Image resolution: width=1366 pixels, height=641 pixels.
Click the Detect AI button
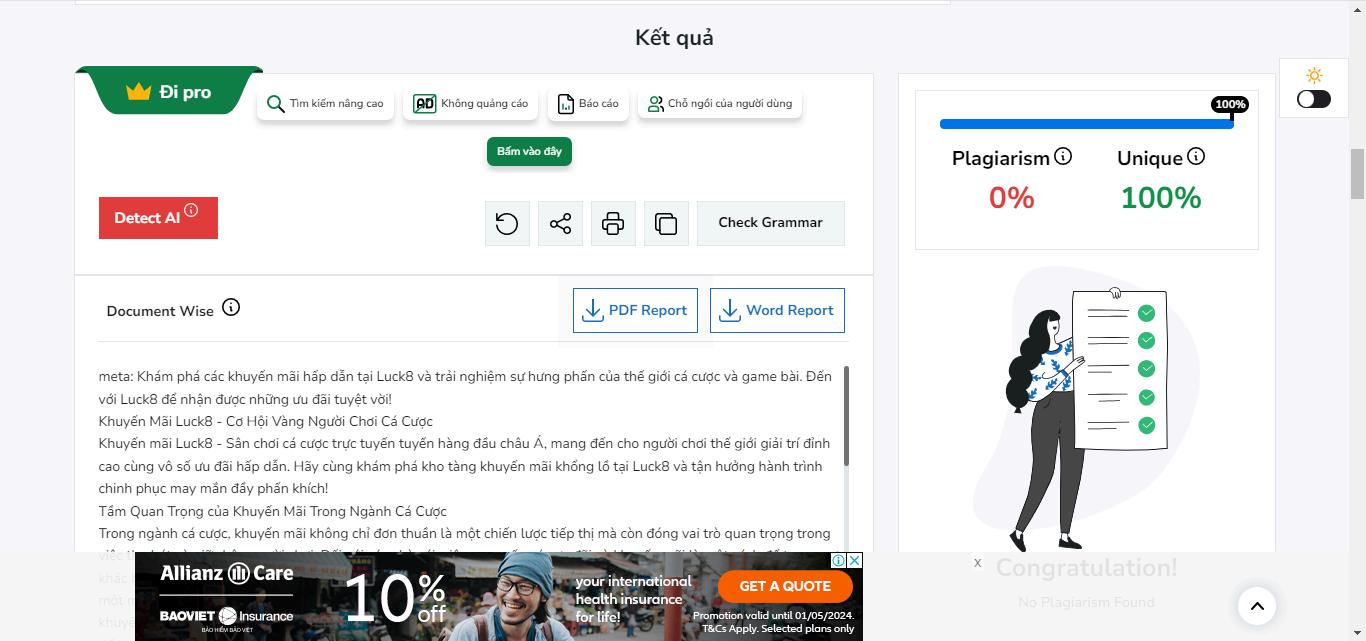coord(158,218)
